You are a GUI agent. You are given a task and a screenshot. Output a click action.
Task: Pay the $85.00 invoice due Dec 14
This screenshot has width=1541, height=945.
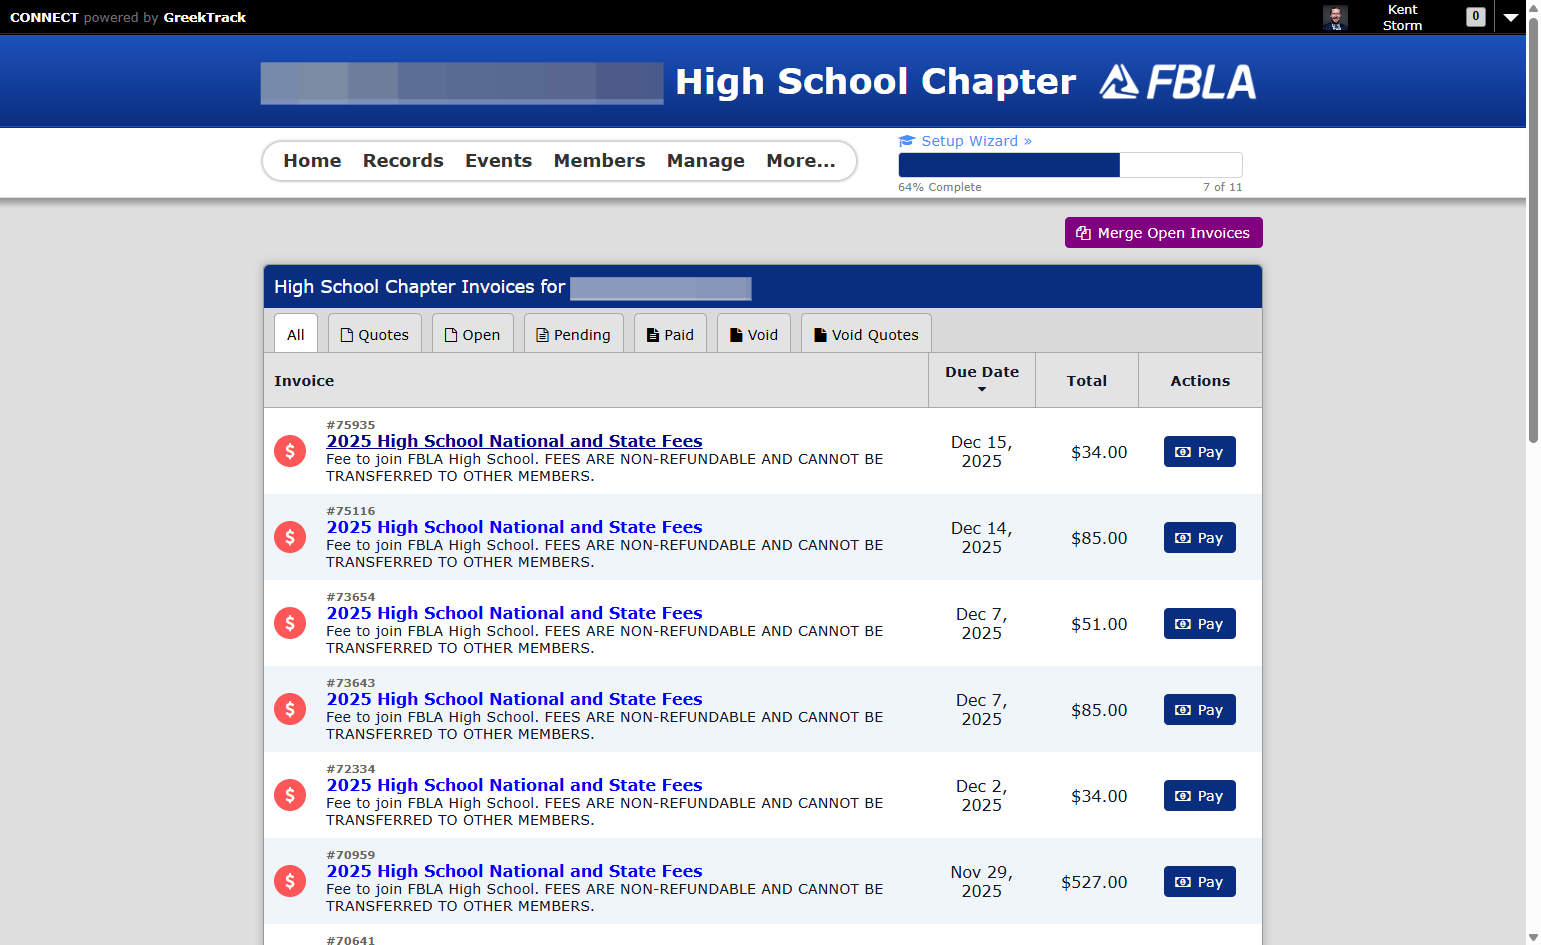[1200, 537]
